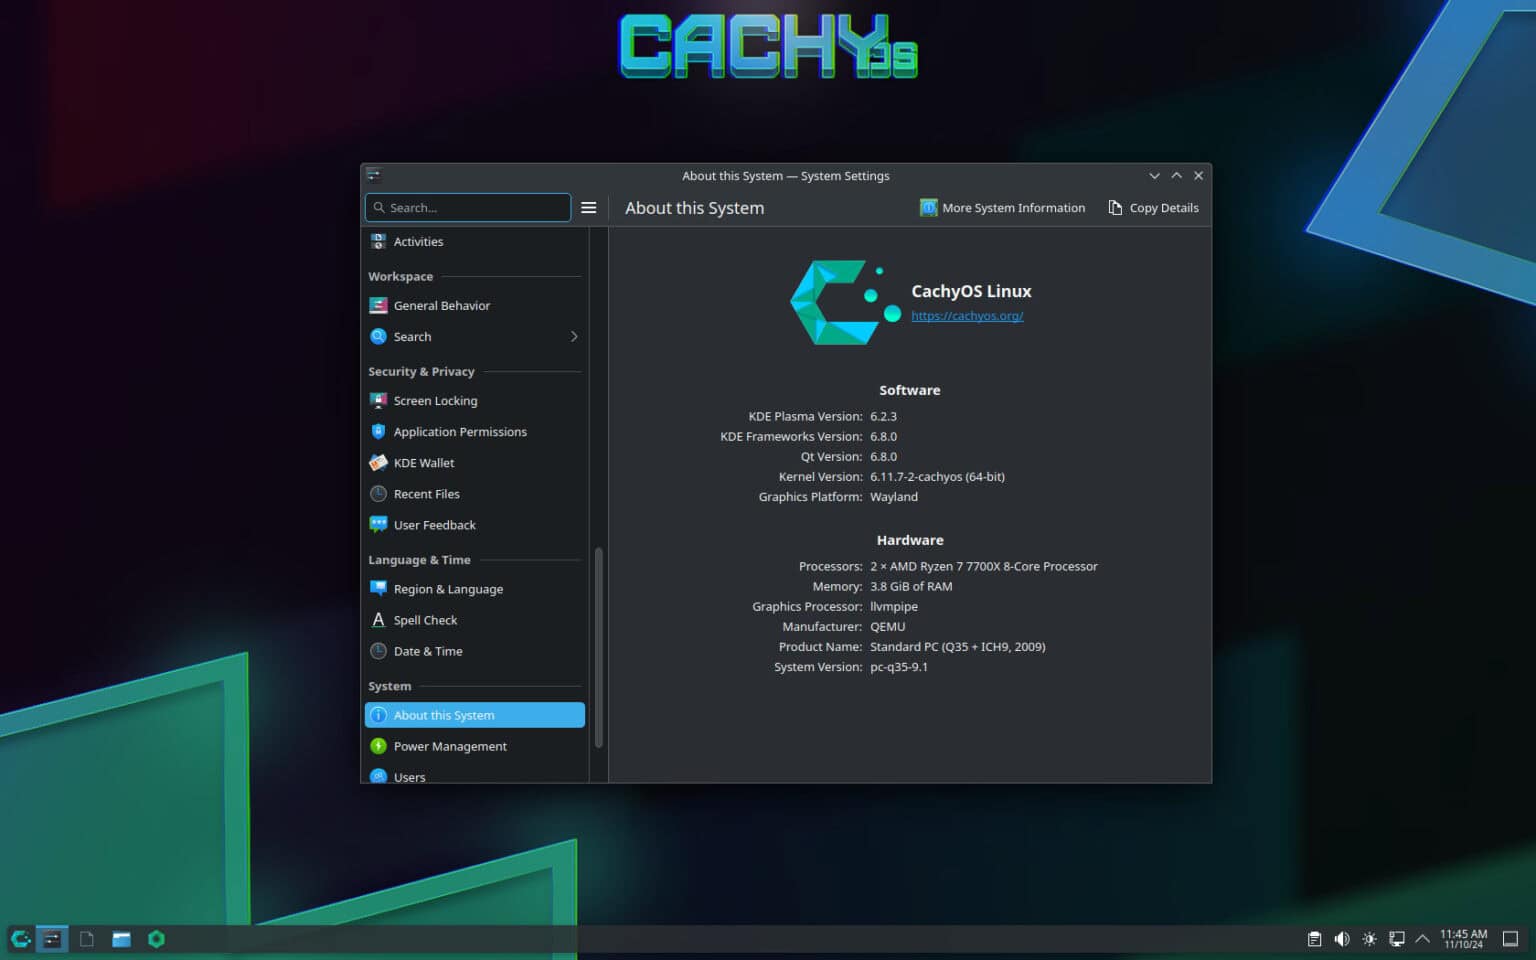1536x960 pixels.
Task: Launch the Octopi package manager from the taskbar
Action: 156,938
